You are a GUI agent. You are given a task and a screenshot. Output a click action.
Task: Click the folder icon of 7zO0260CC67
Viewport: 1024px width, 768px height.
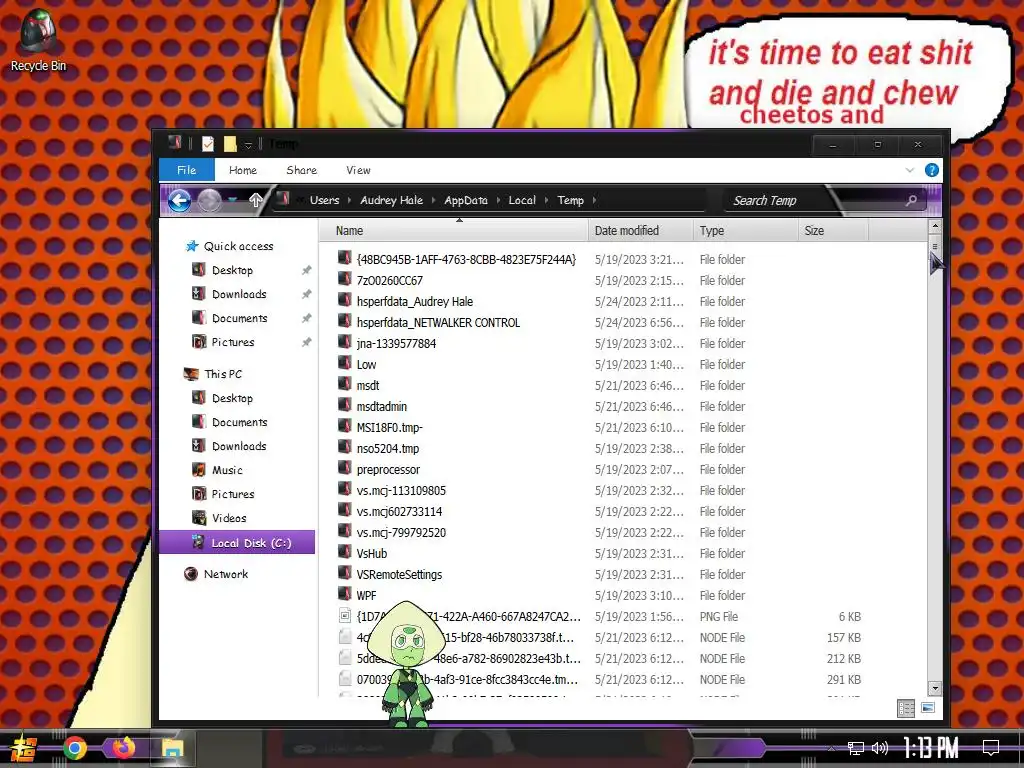coord(345,280)
